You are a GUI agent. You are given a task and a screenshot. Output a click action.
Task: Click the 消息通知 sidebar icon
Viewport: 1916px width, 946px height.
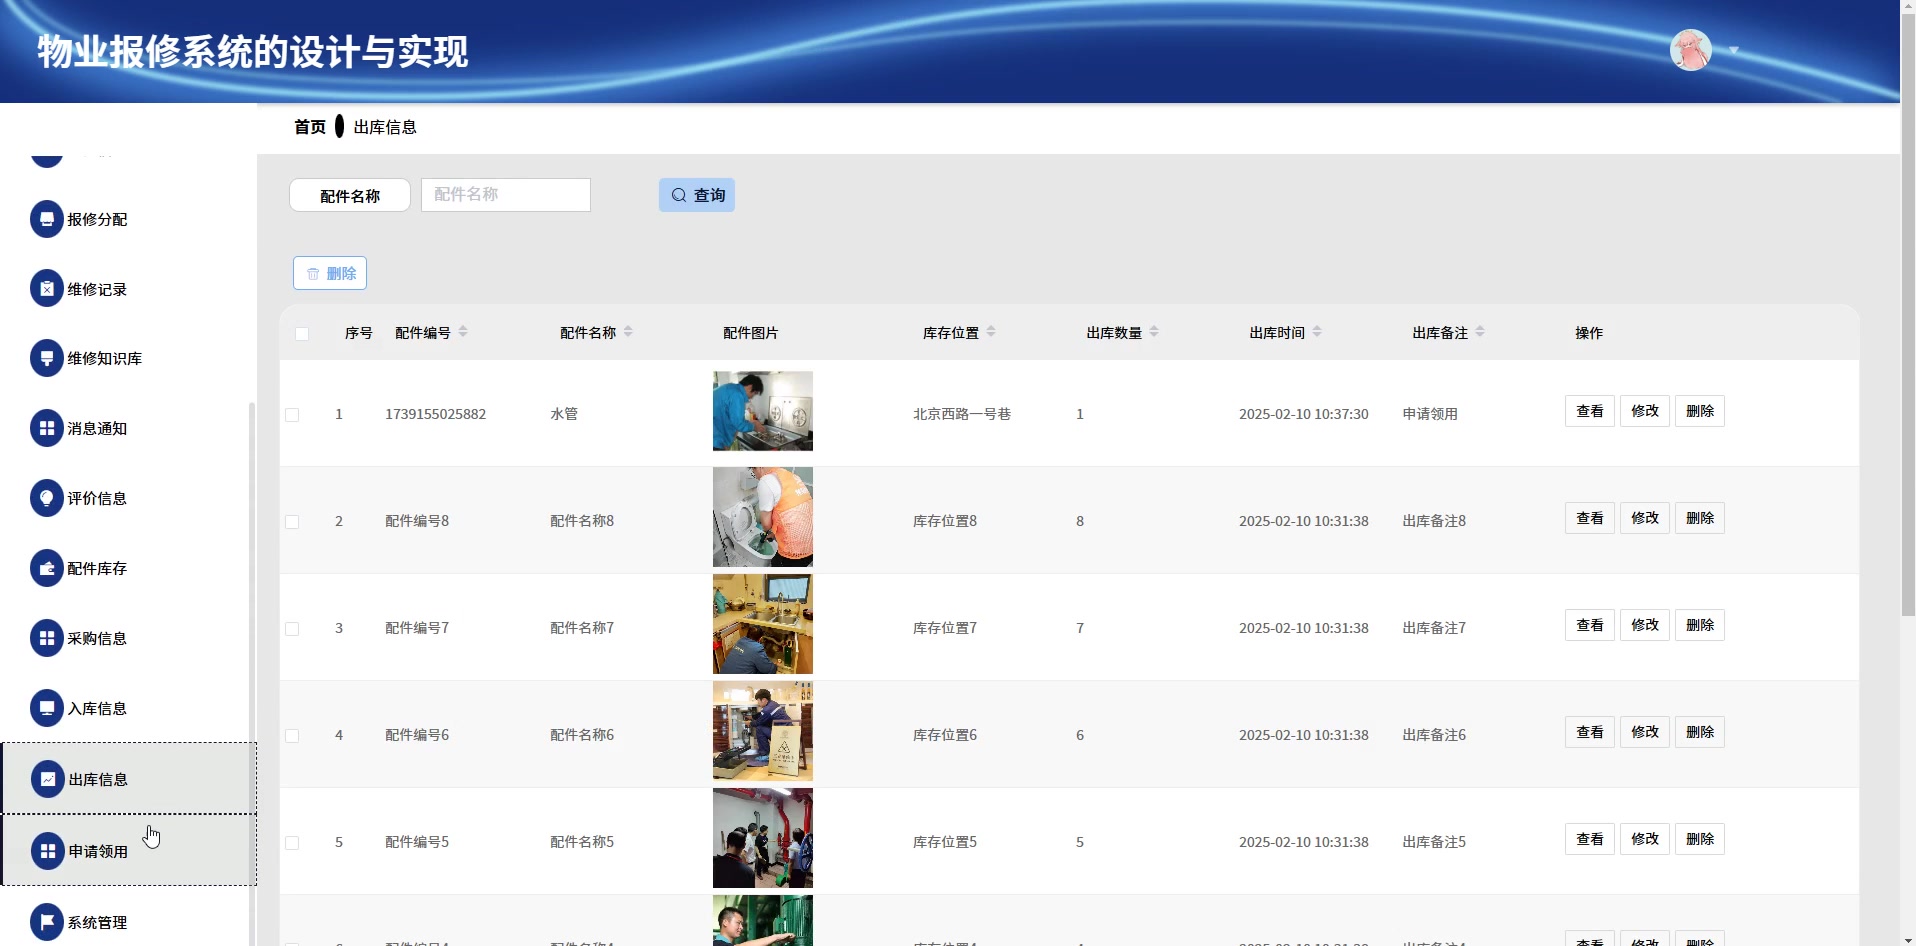pyautogui.click(x=46, y=428)
